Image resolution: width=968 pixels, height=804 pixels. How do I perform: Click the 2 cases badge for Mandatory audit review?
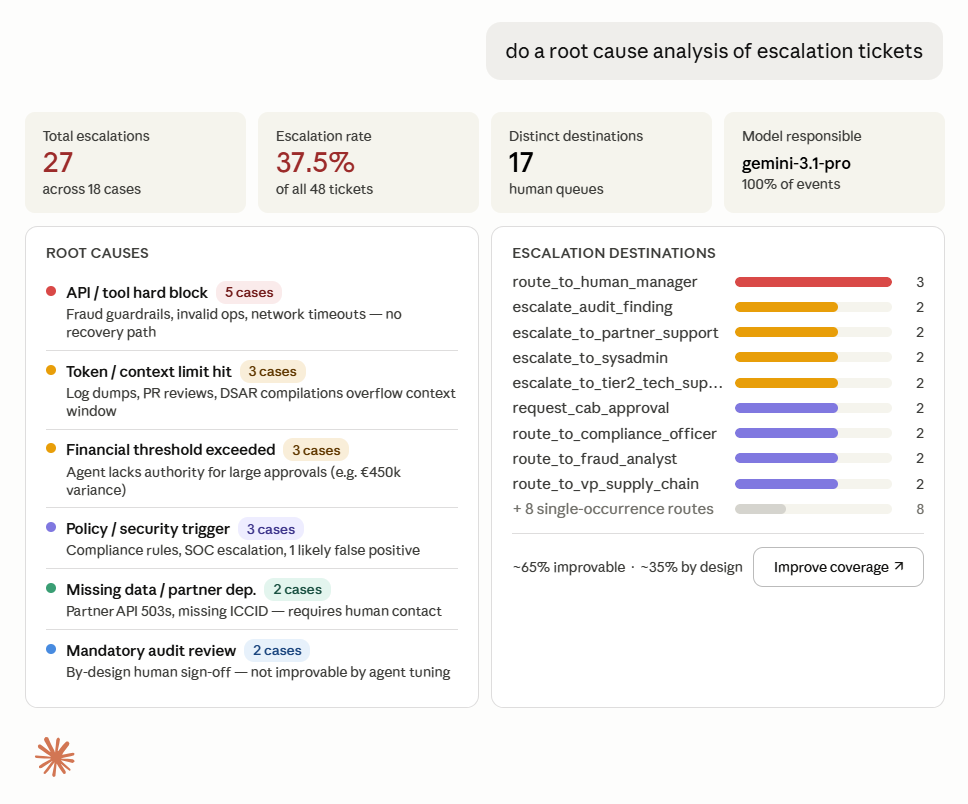pyautogui.click(x=277, y=651)
